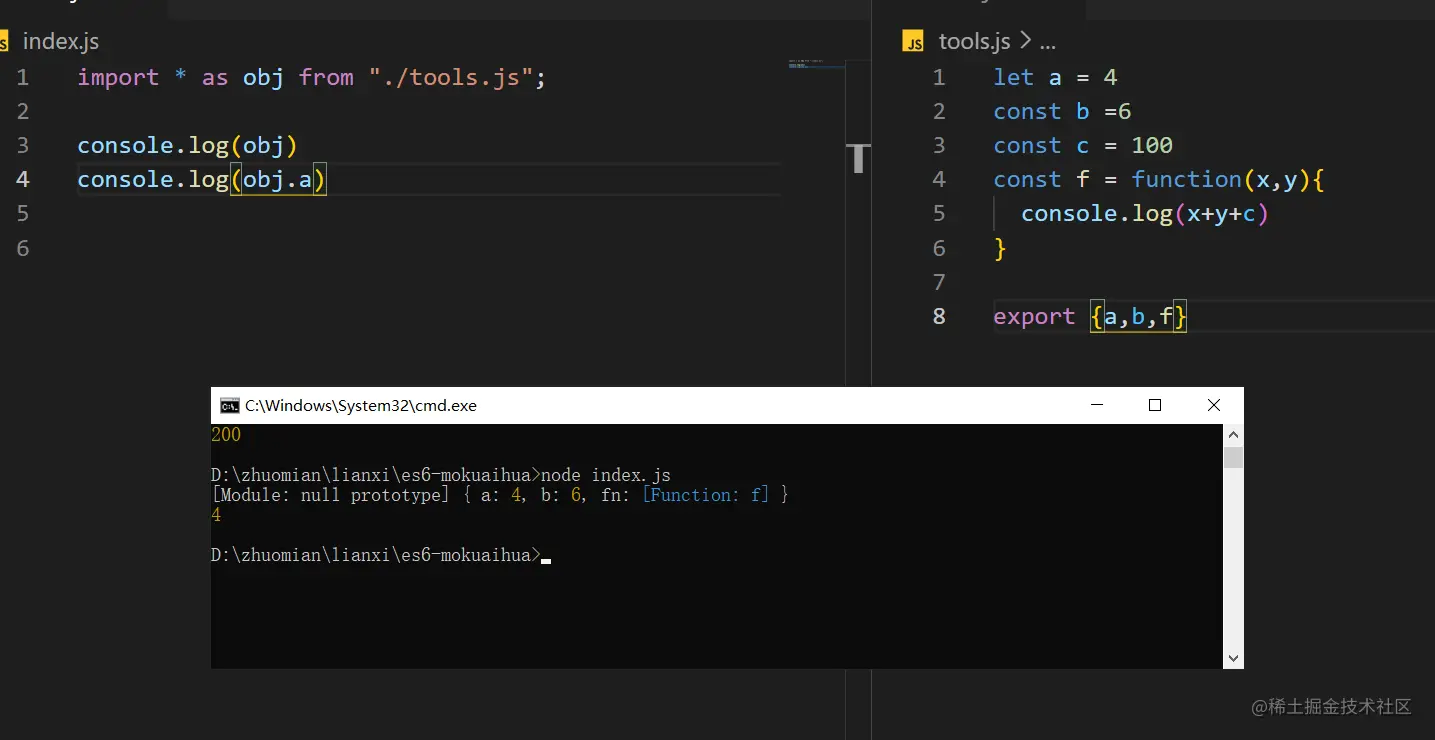Select line number 7 in tools.js
The width and height of the screenshot is (1435, 740).
pyautogui.click(x=938, y=282)
